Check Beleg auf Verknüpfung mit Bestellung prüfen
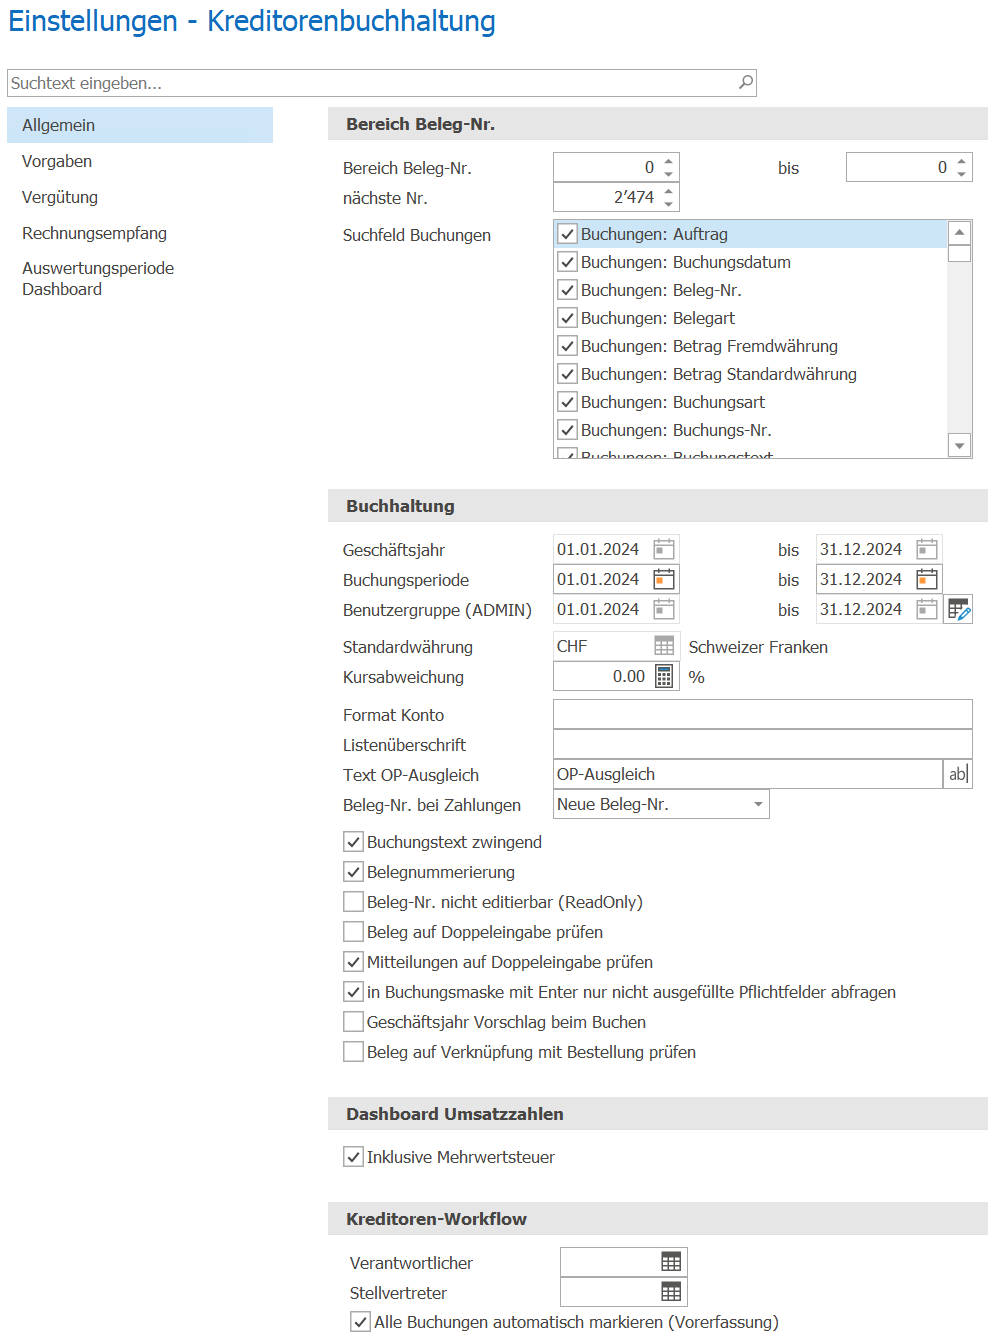The height and width of the screenshot is (1339, 1000). click(353, 1052)
